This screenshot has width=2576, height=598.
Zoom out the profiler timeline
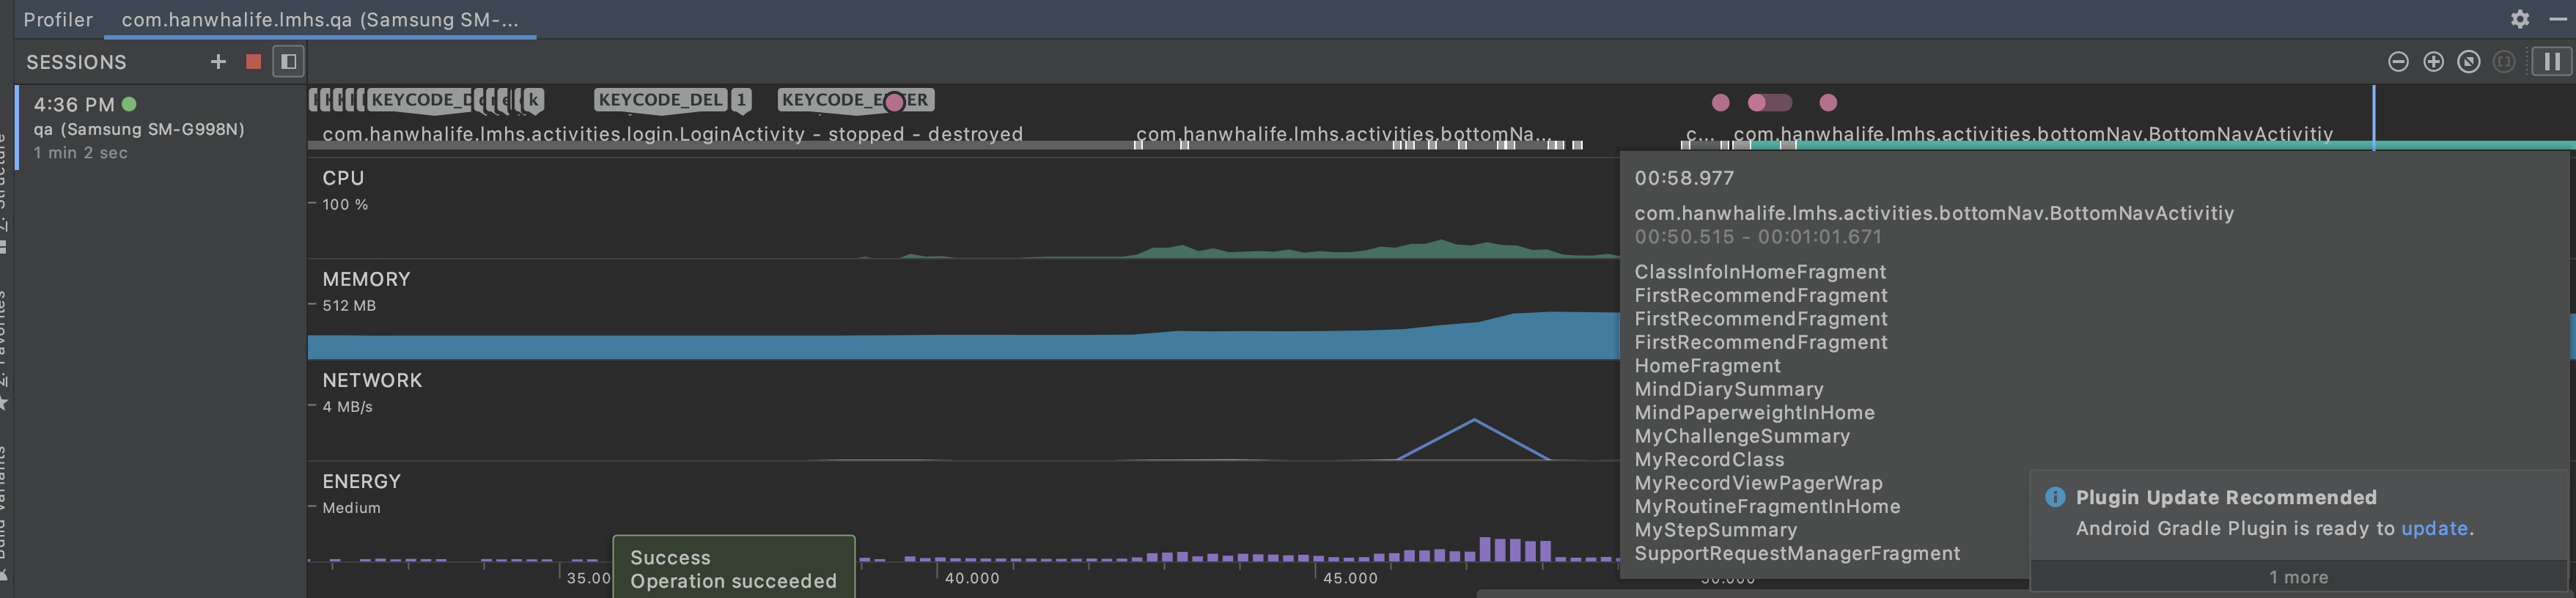coord(2398,62)
